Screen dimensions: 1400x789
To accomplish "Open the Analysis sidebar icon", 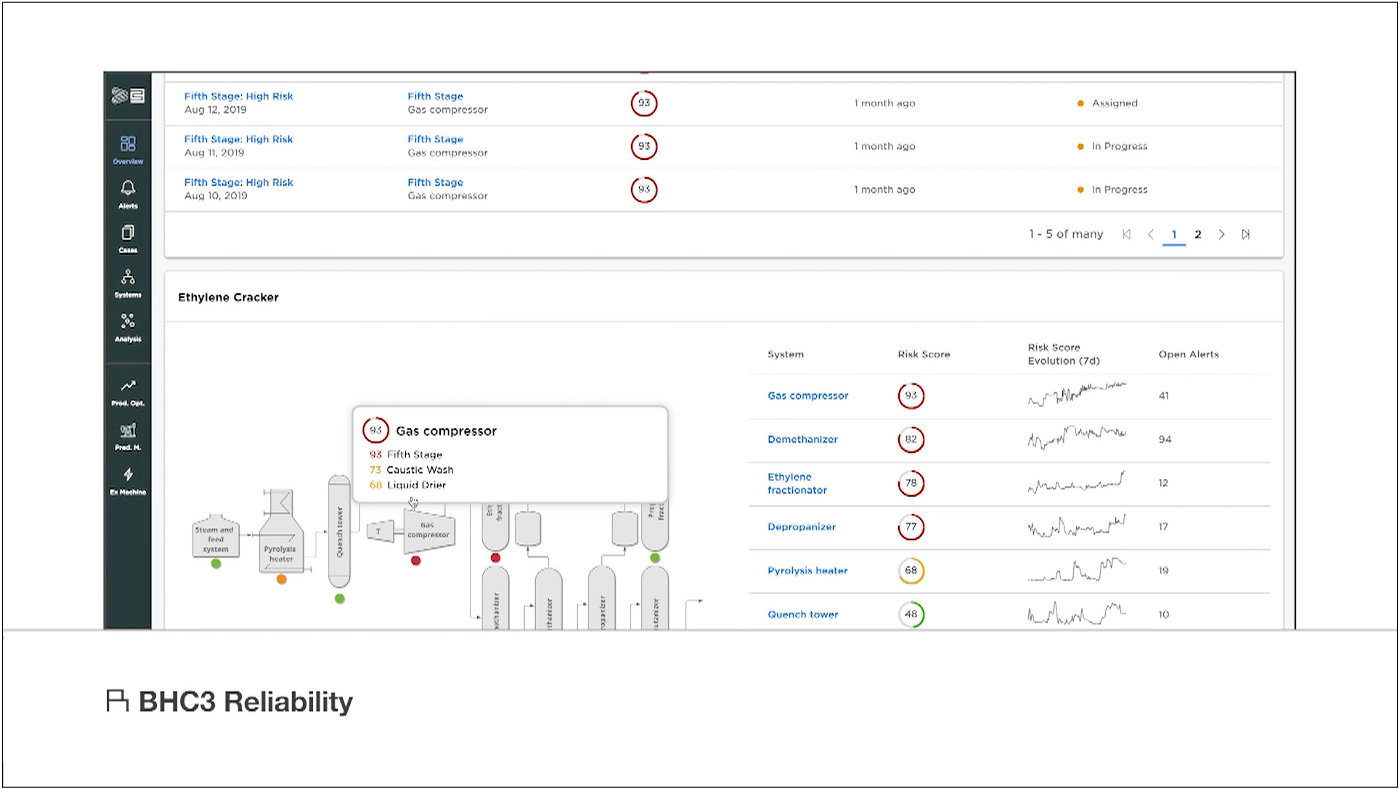I will [128, 321].
